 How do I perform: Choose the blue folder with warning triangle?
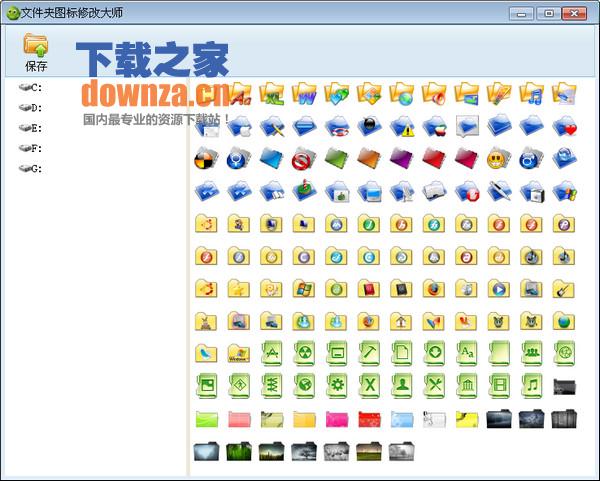[401, 126]
